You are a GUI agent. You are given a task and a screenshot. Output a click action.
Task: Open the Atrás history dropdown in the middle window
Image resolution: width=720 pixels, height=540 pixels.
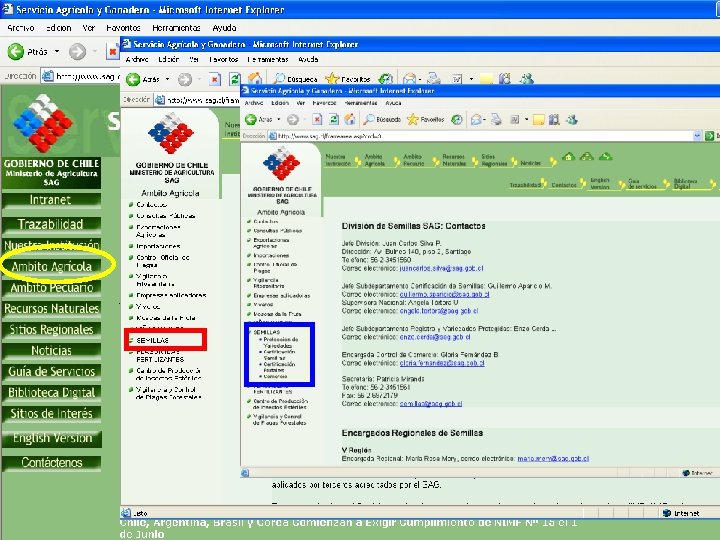(167, 79)
